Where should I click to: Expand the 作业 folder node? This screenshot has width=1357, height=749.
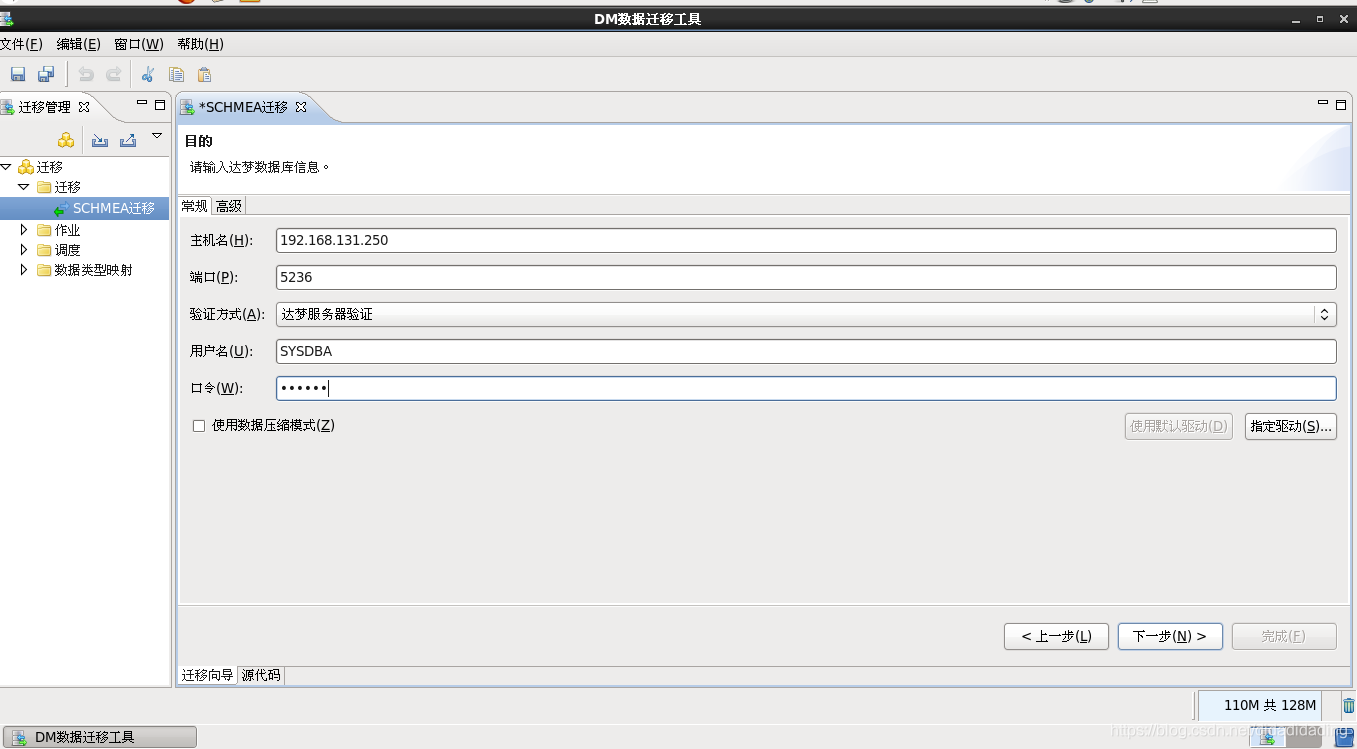24,229
